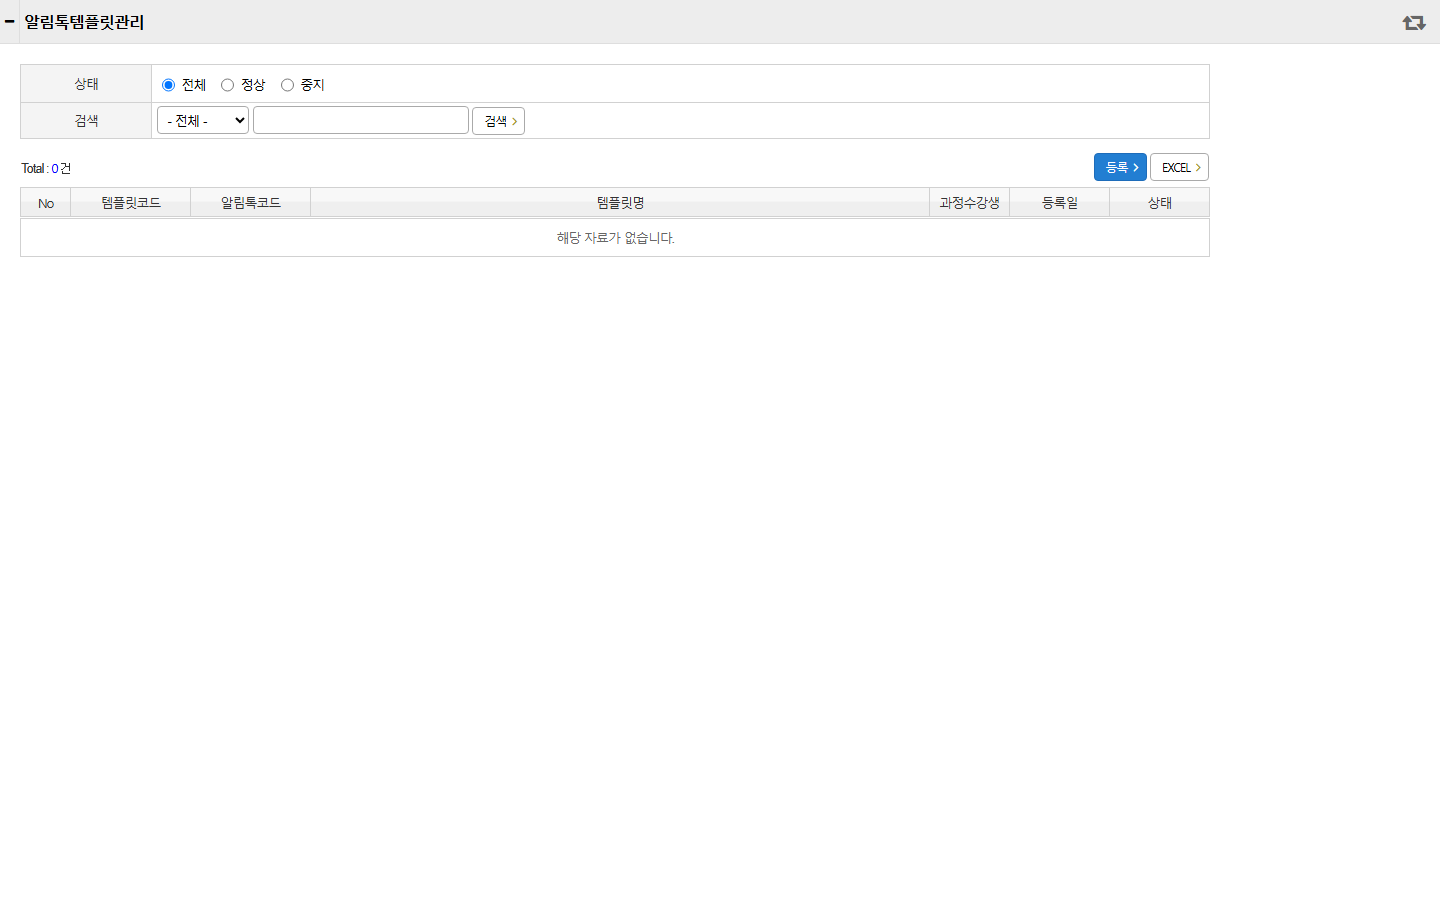The height and width of the screenshot is (900, 1440).
Task: Click the 알림톡템플릿관리 page title
Action: click(x=84, y=22)
